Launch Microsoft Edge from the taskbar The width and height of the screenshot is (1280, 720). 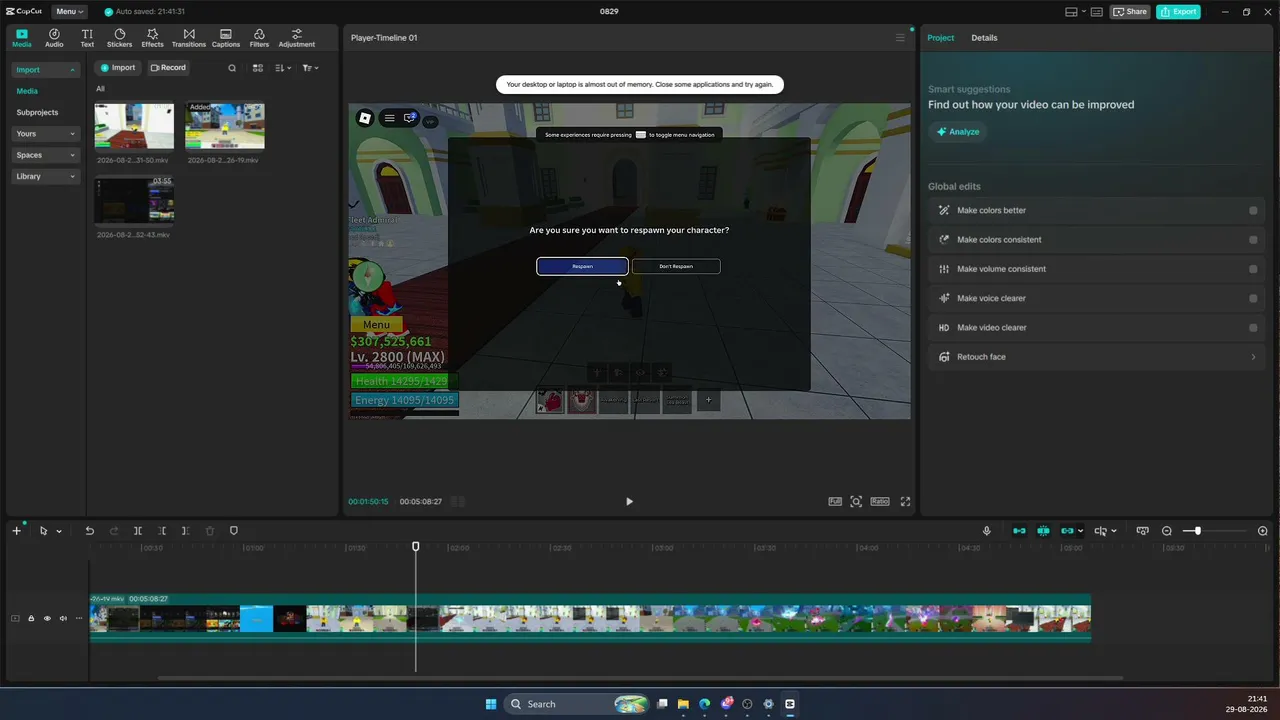pos(704,704)
